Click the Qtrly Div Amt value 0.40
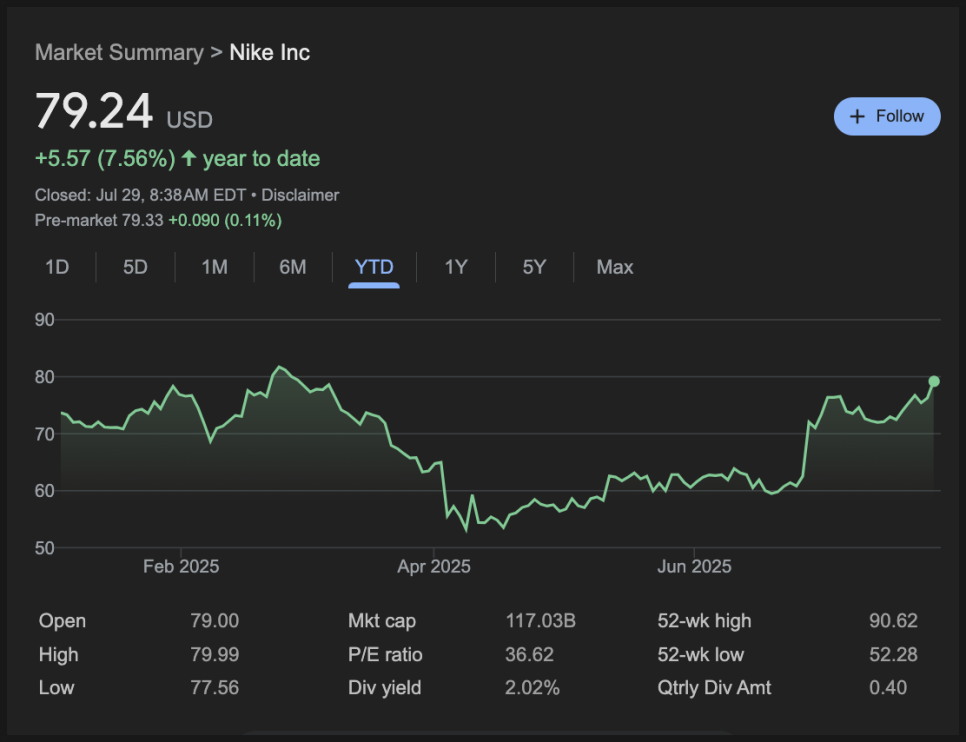Screen dimensions: 966x742 (x=888, y=688)
